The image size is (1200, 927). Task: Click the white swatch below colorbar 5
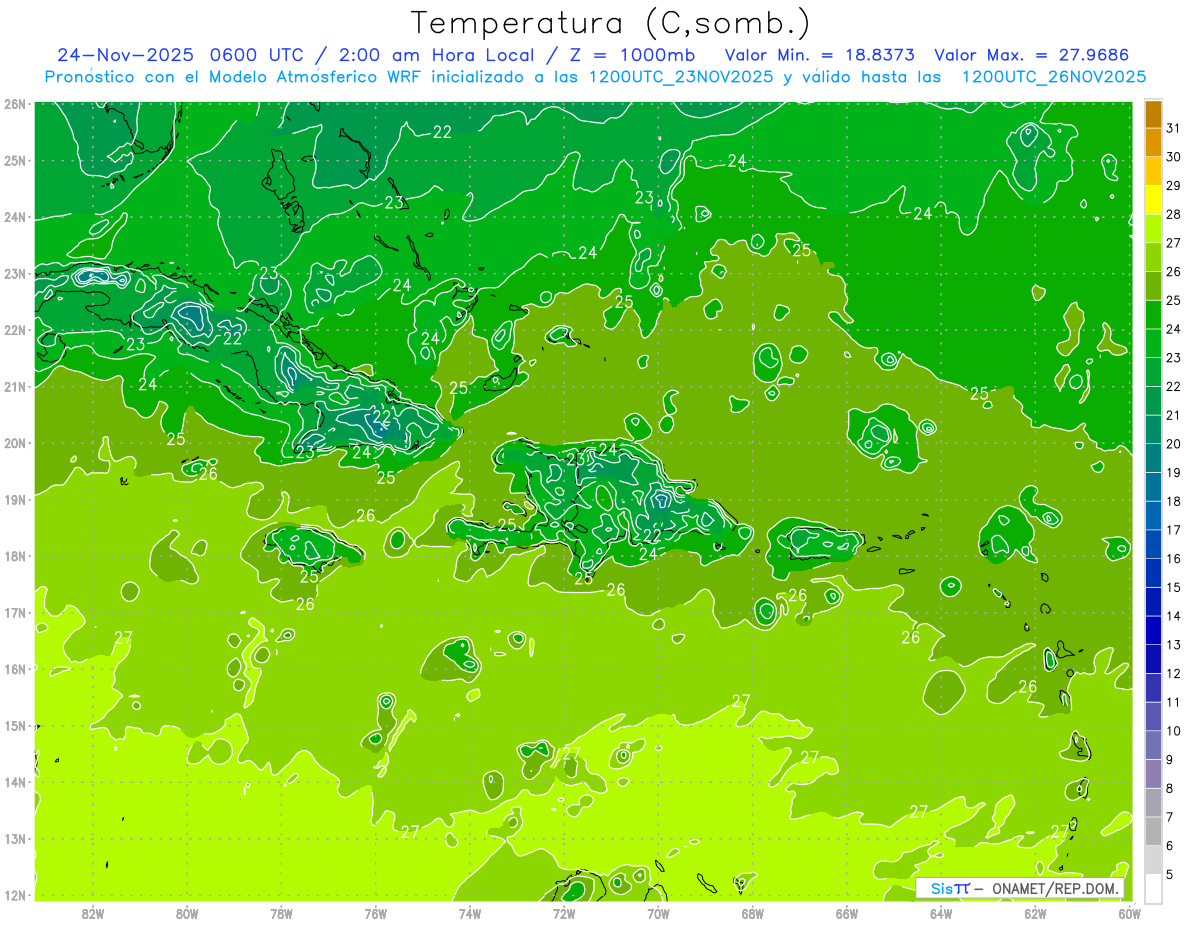point(1154,888)
